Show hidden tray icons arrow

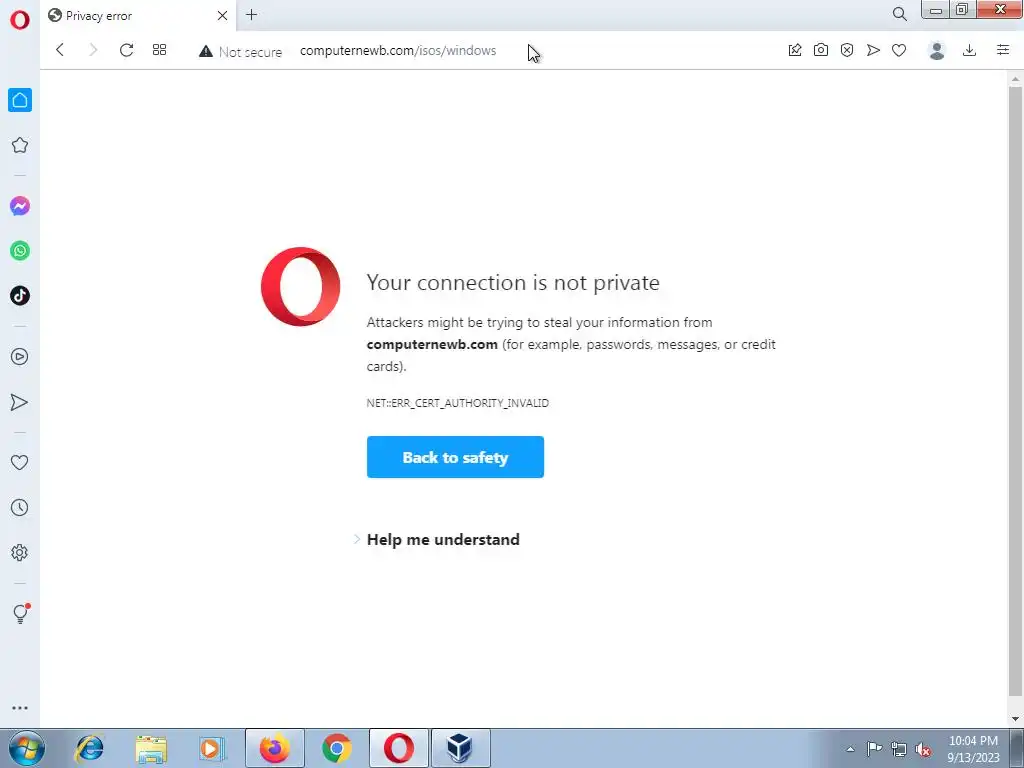click(850, 749)
